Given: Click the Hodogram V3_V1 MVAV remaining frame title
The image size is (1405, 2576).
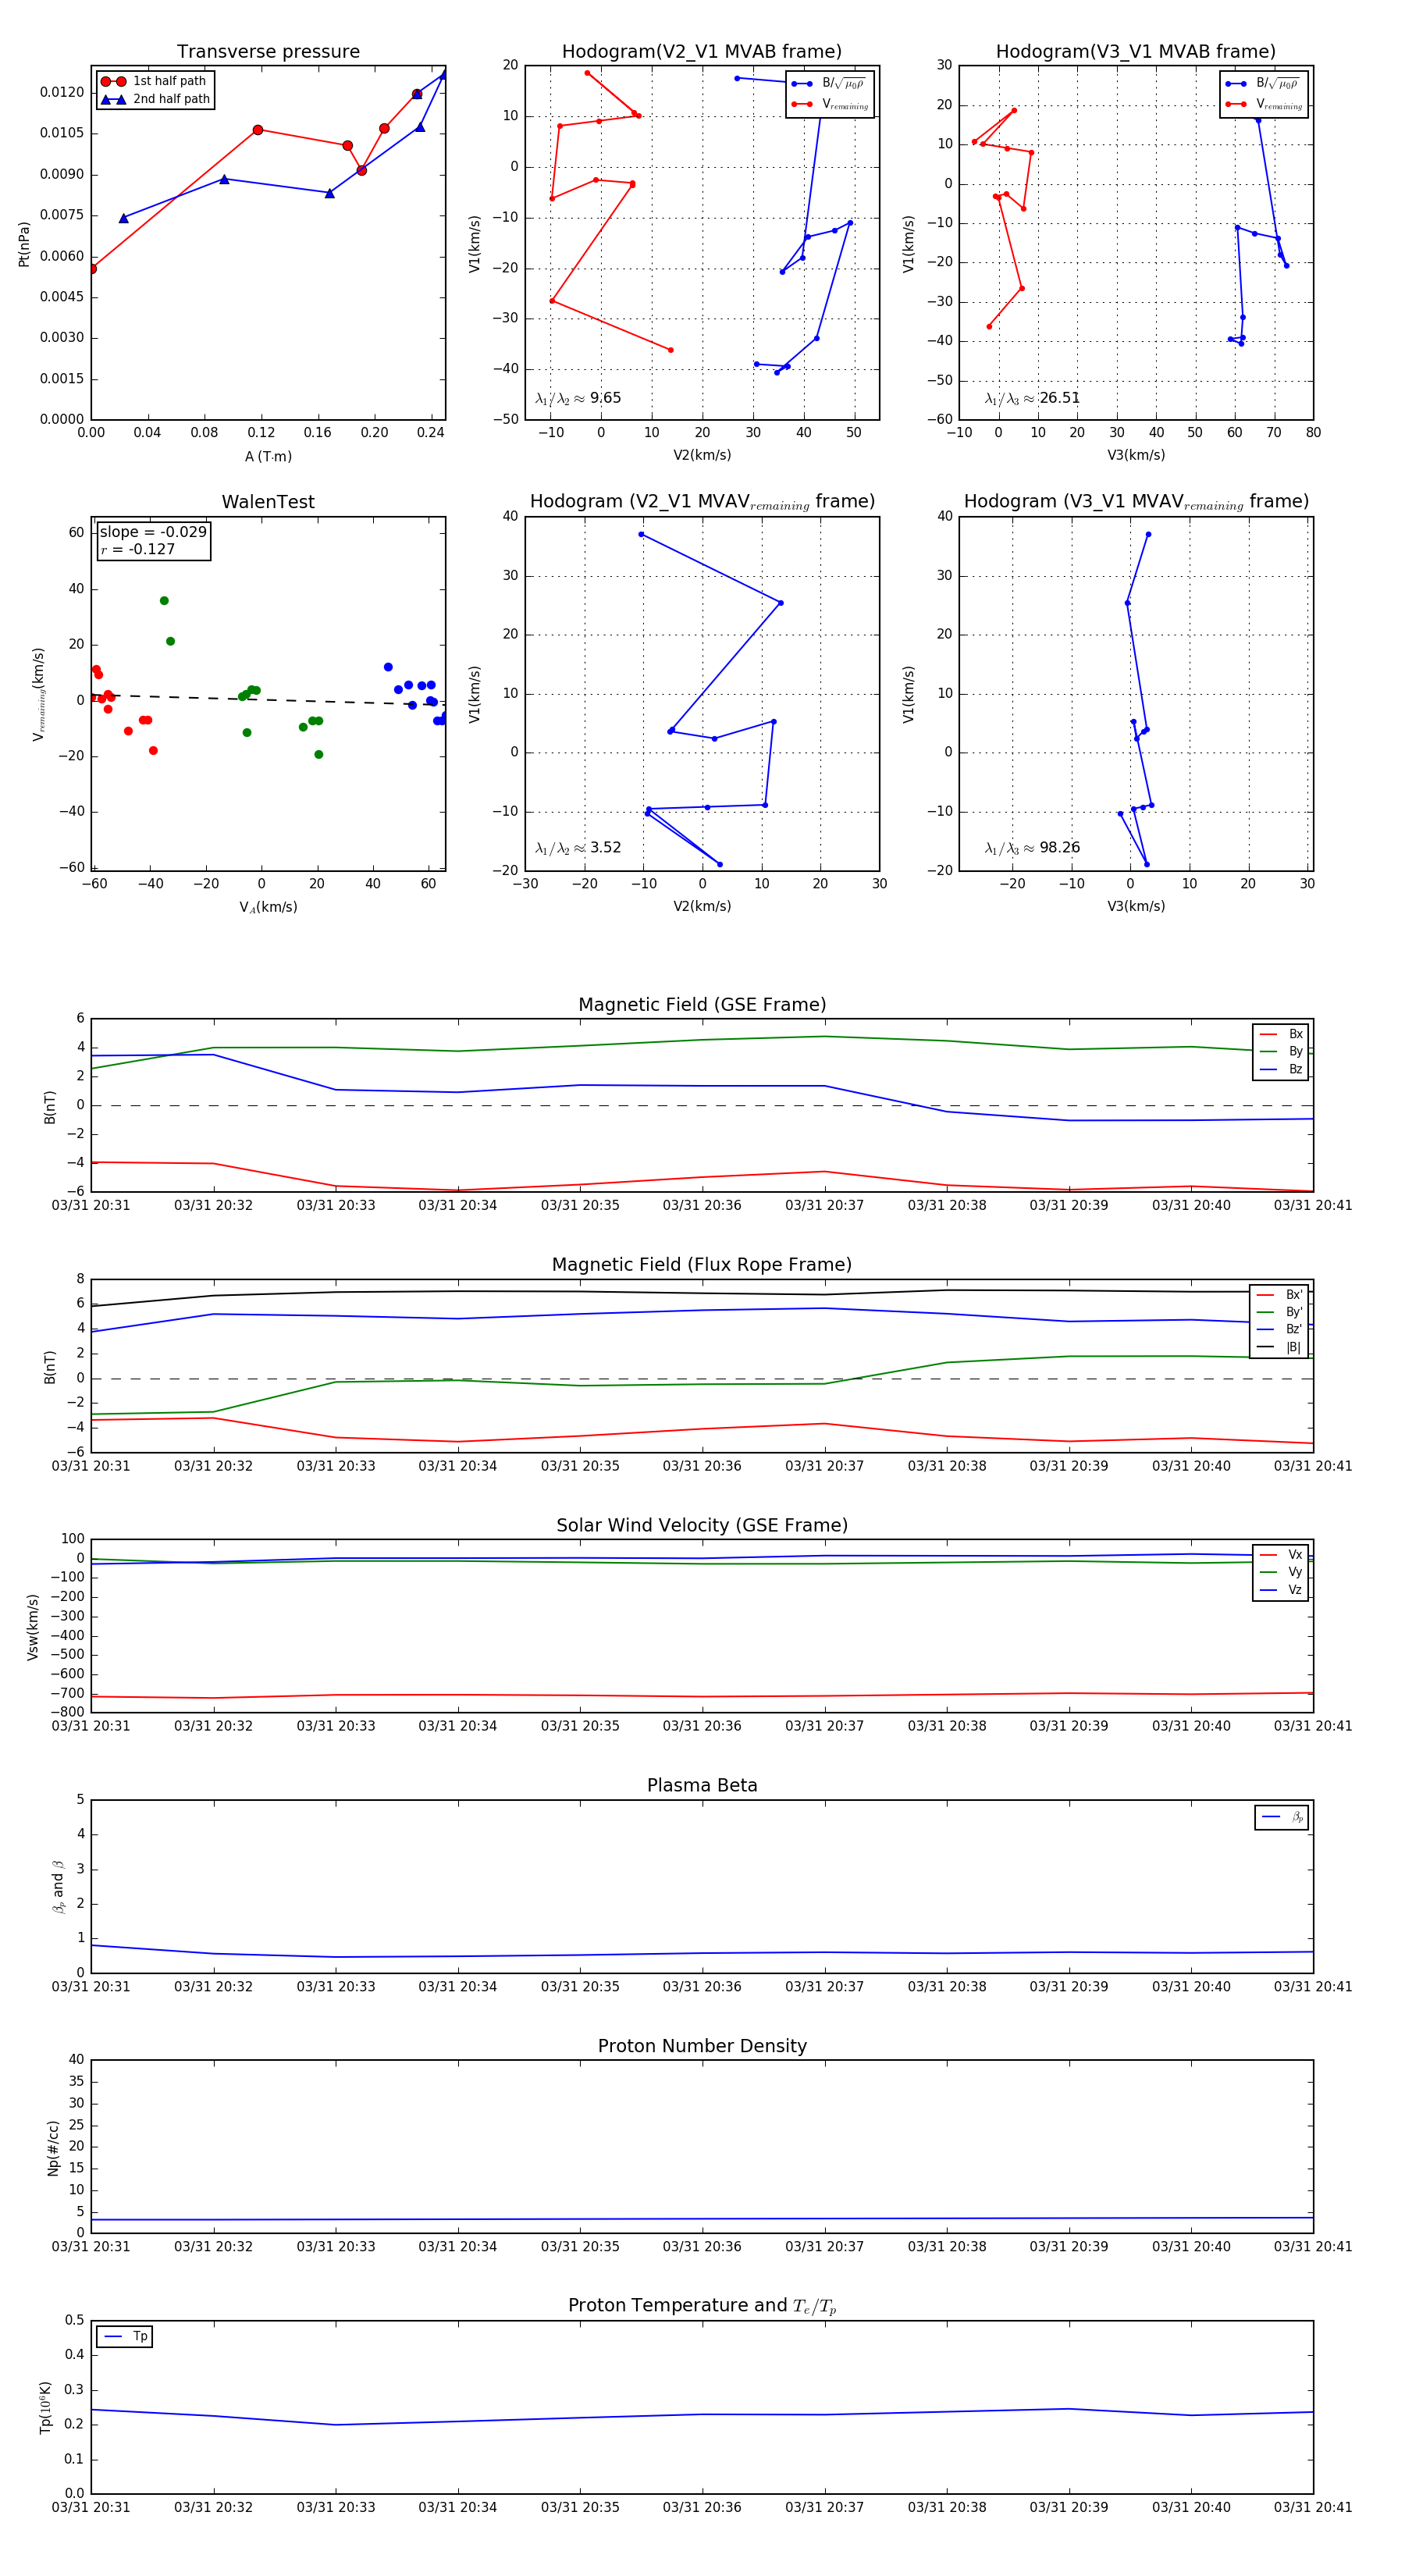Looking at the screenshot, I should click(x=1136, y=502).
